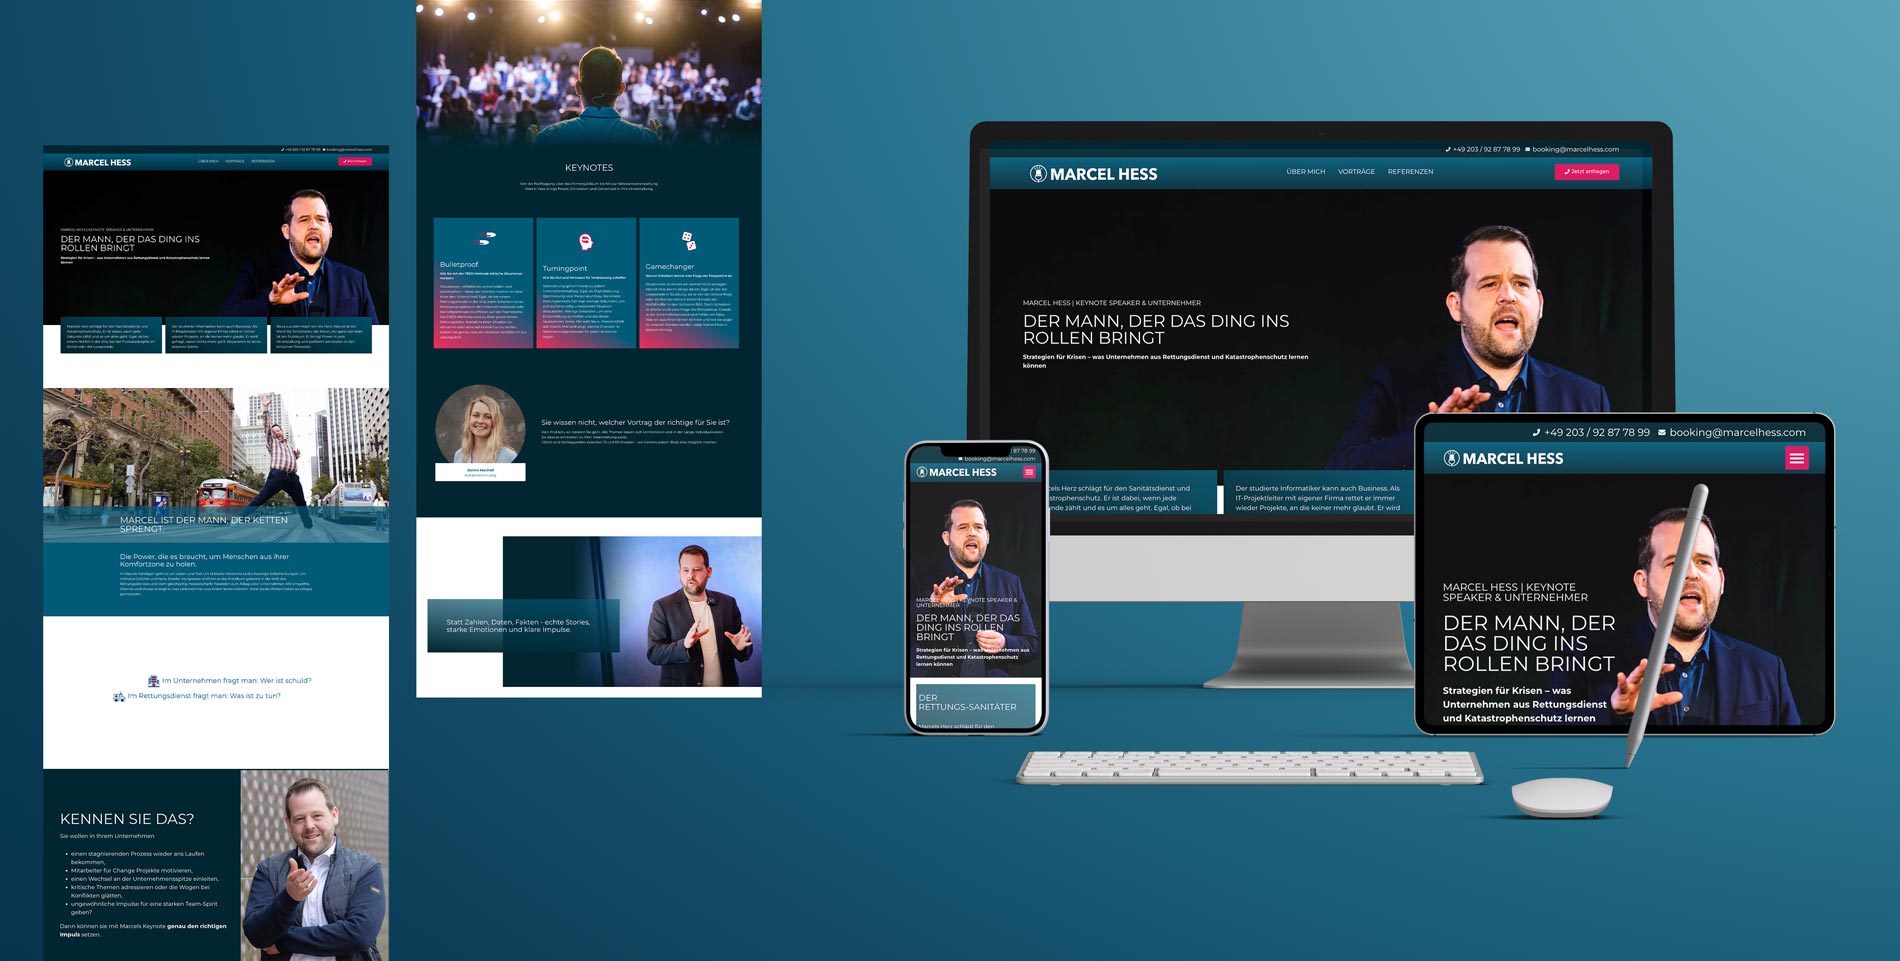Click the phone number on the tablet top bar
Screen dimensions: 1900x961
tap(1596, 433)
